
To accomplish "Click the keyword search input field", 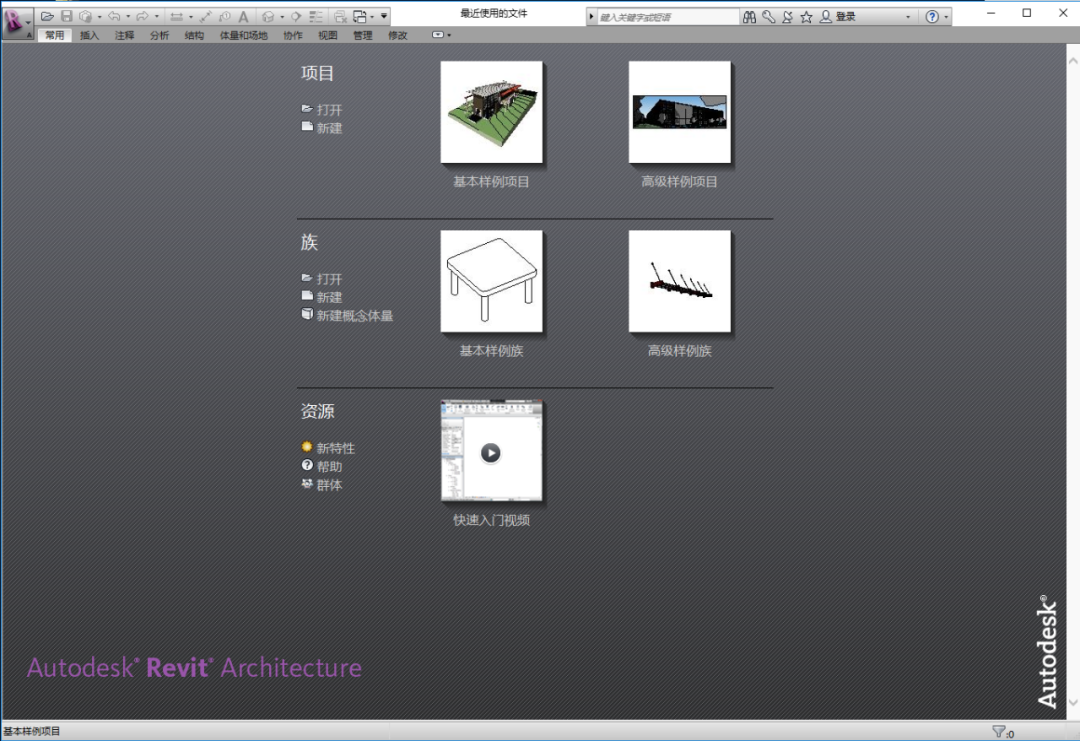I will click(667, 17).
